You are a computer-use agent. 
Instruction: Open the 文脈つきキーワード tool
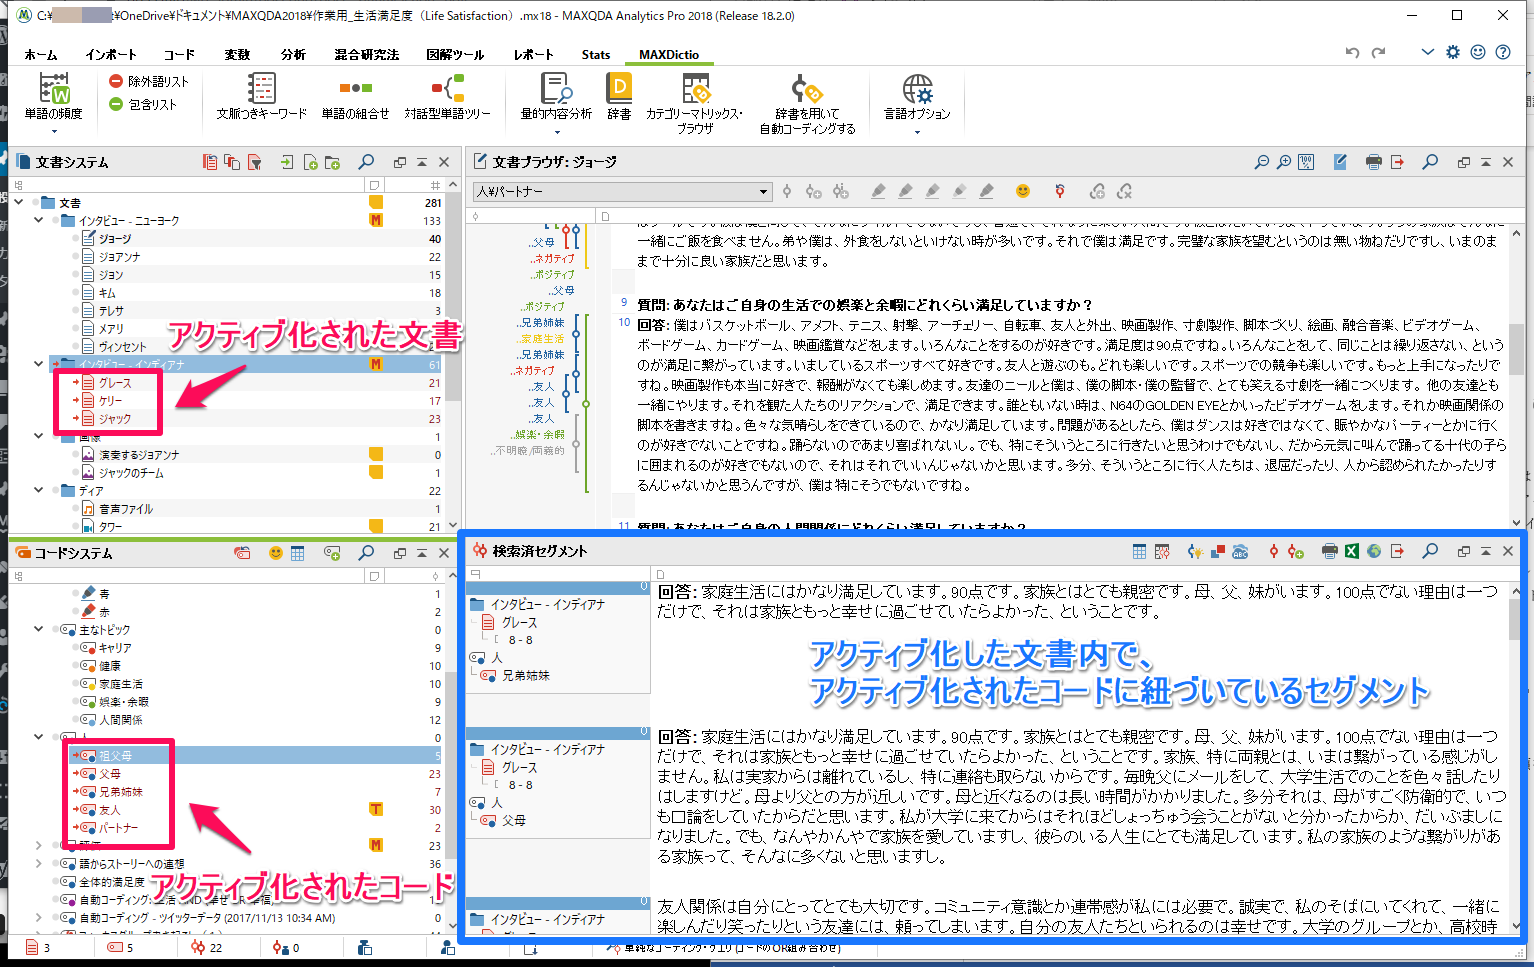(x=262, y=97)
